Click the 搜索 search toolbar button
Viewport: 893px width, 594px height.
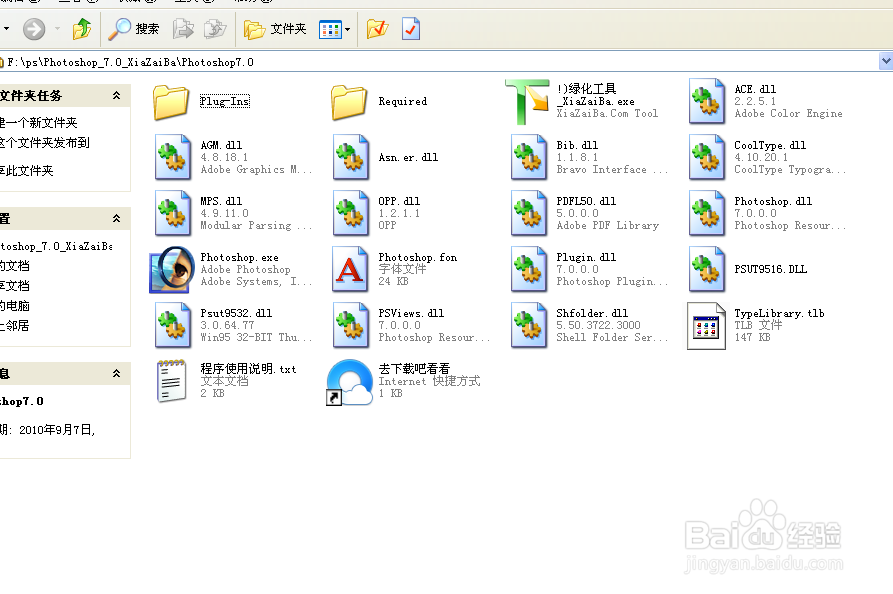tap(134, 28)
